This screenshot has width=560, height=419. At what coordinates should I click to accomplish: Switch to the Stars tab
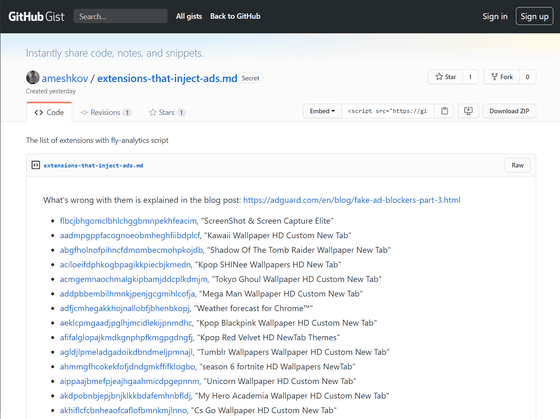[167, 112]
